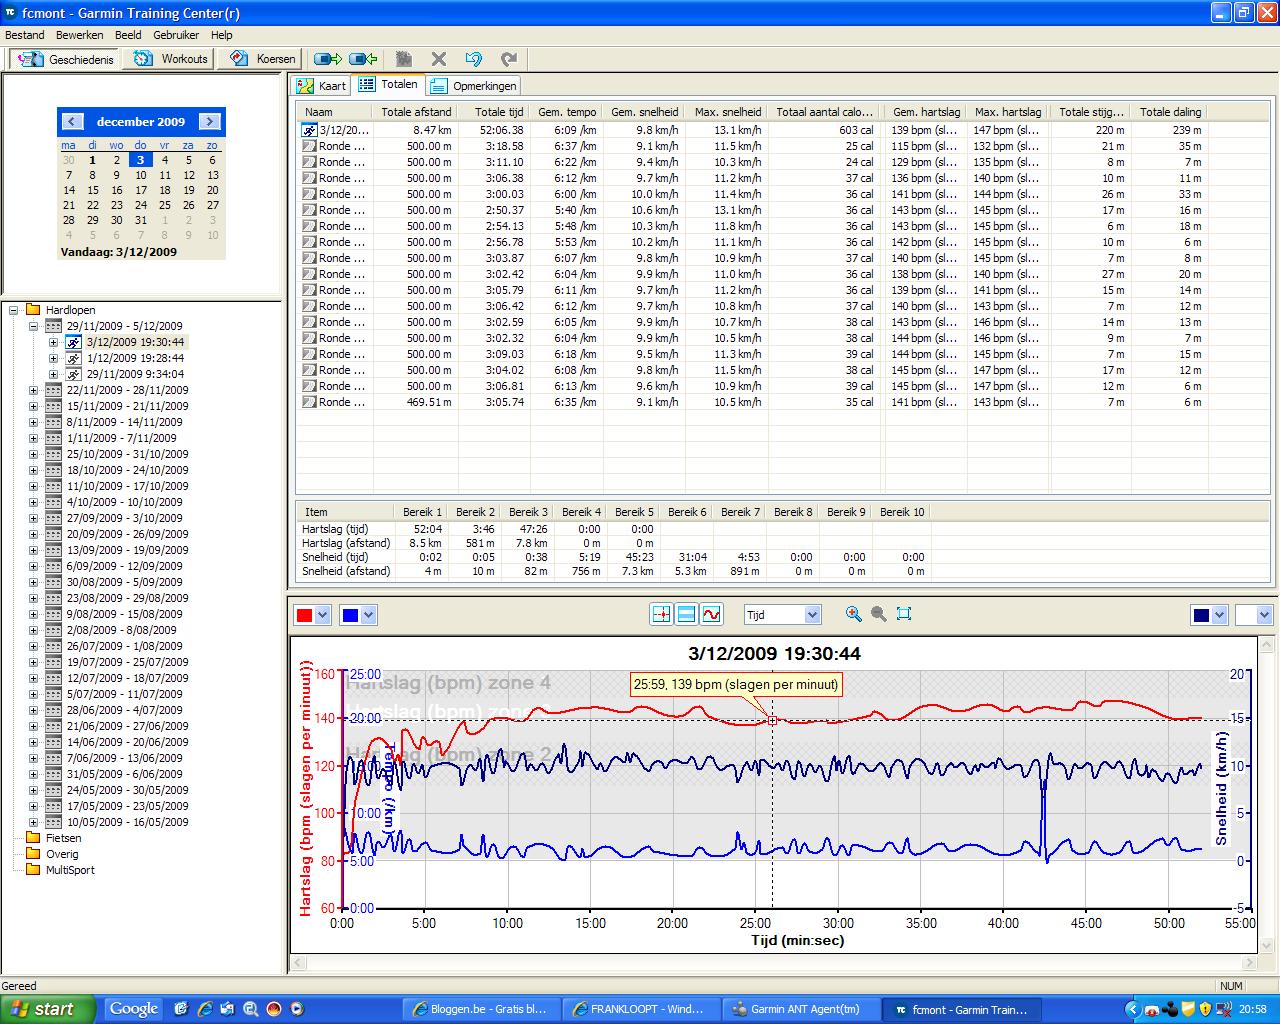Click the send to device icon
The height and width of the screenshot is (1024, 1280).
pos(327,59)
